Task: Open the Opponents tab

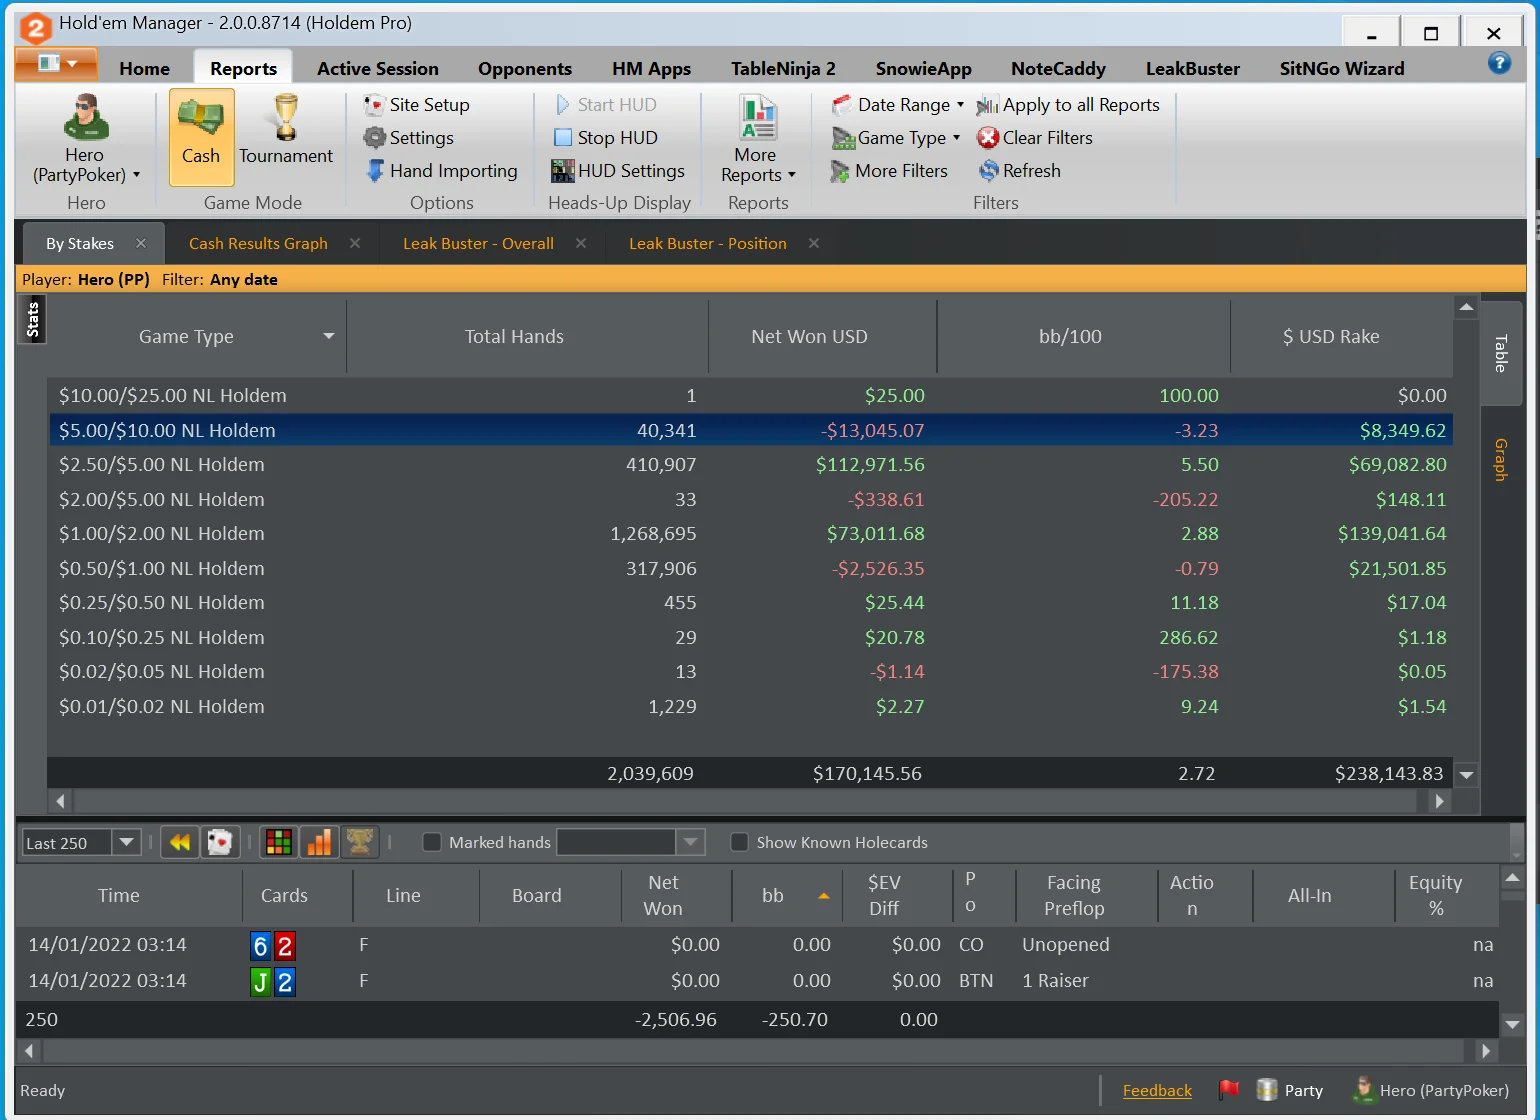Action: coord(525,68)
